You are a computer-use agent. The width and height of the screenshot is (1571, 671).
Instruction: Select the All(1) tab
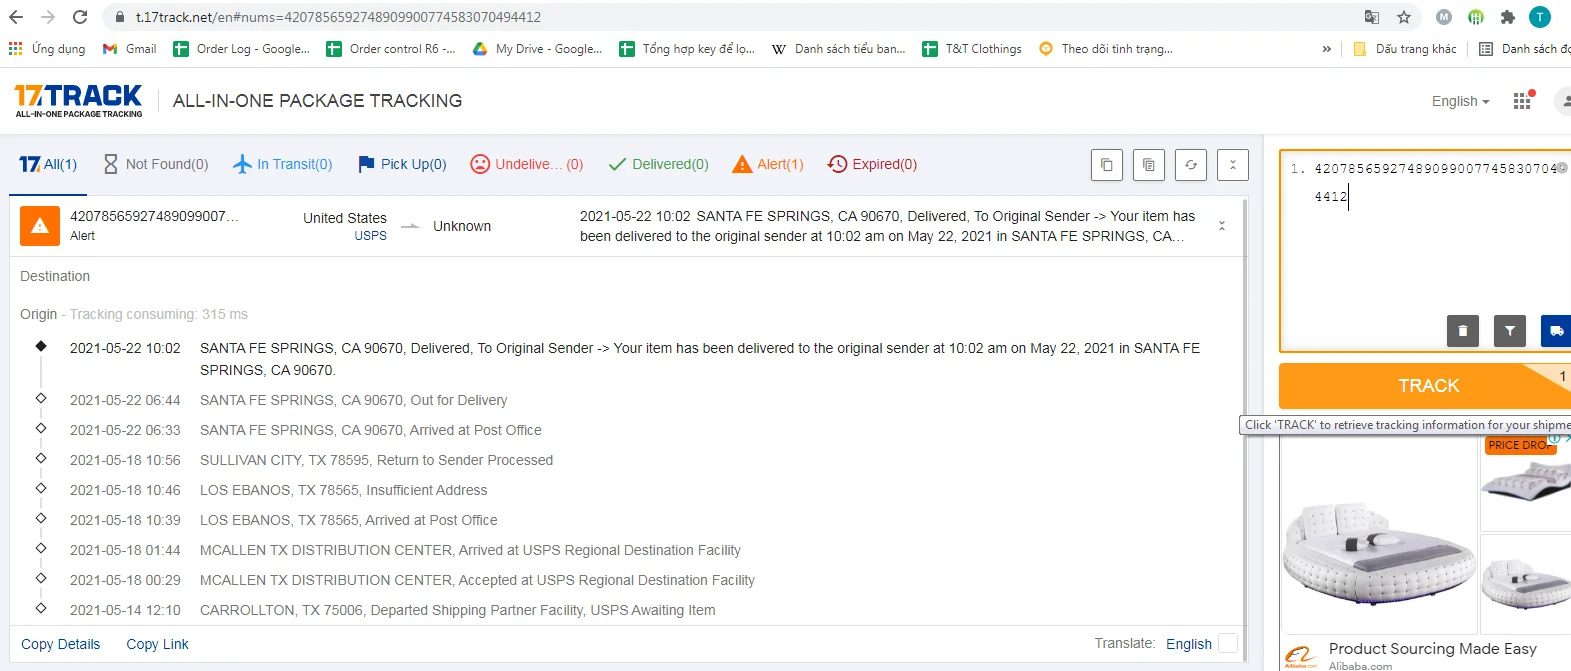pyautogui.click(x=48, y=164)
